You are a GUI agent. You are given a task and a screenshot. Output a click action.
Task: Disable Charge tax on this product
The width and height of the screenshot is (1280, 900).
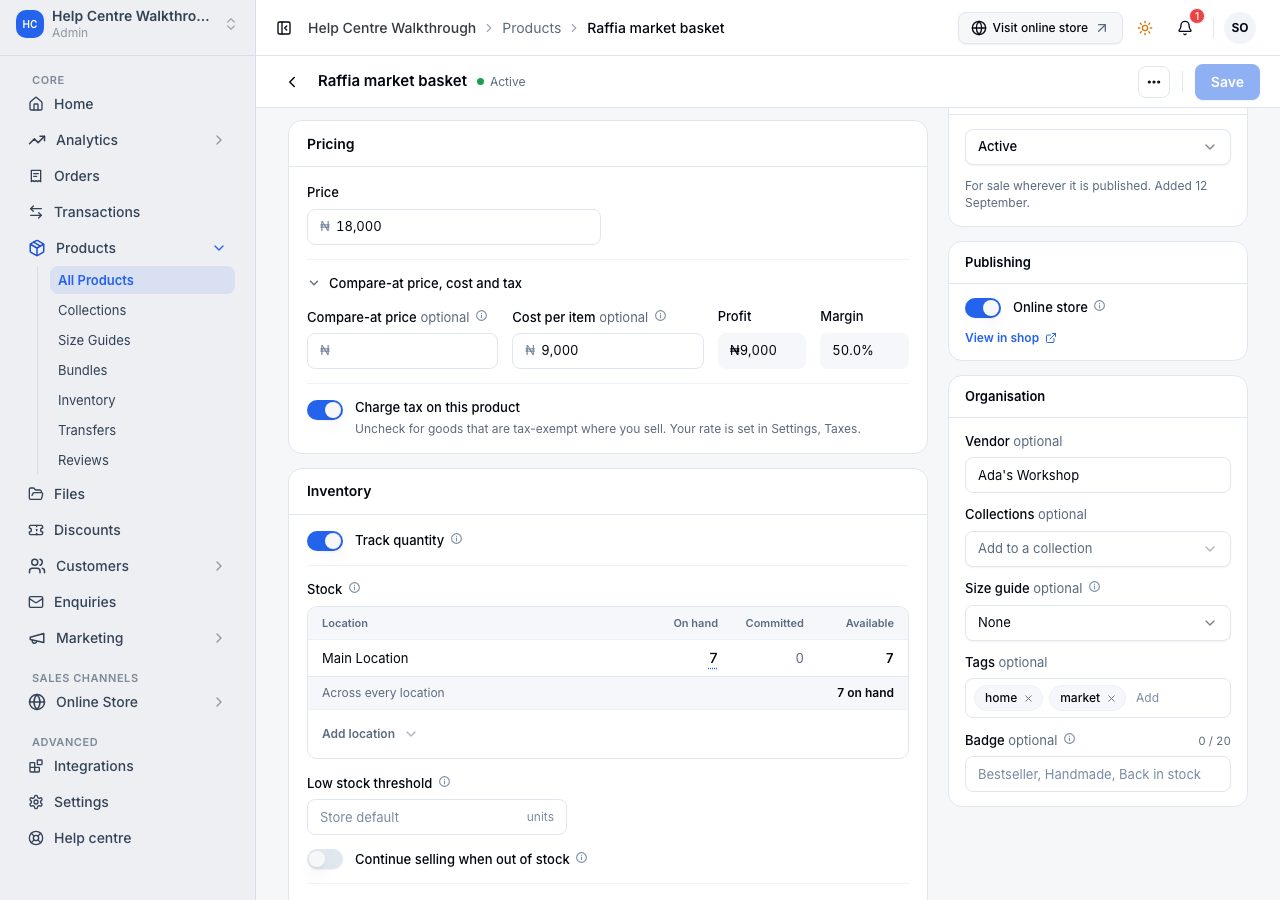pyautogui.click(x=325, y=410)
